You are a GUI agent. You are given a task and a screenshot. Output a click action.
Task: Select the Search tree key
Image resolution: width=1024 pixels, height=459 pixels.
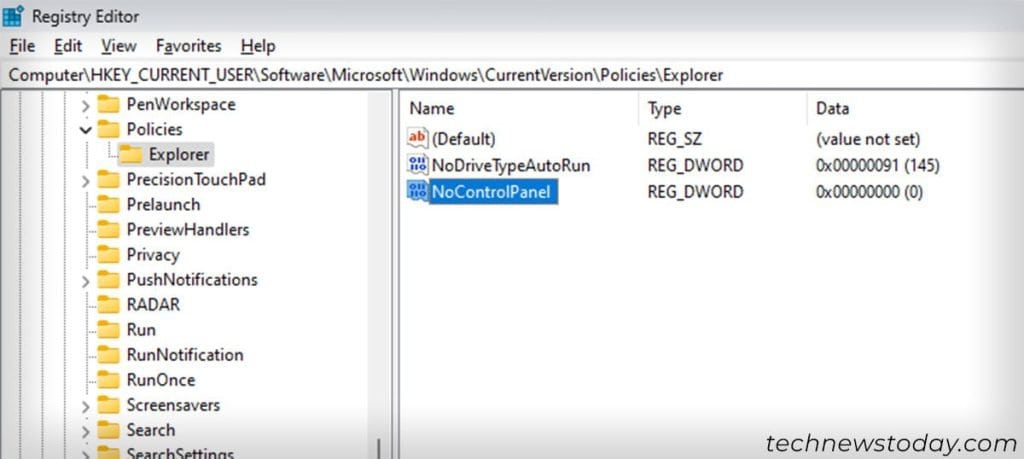(x=151, y=430)
